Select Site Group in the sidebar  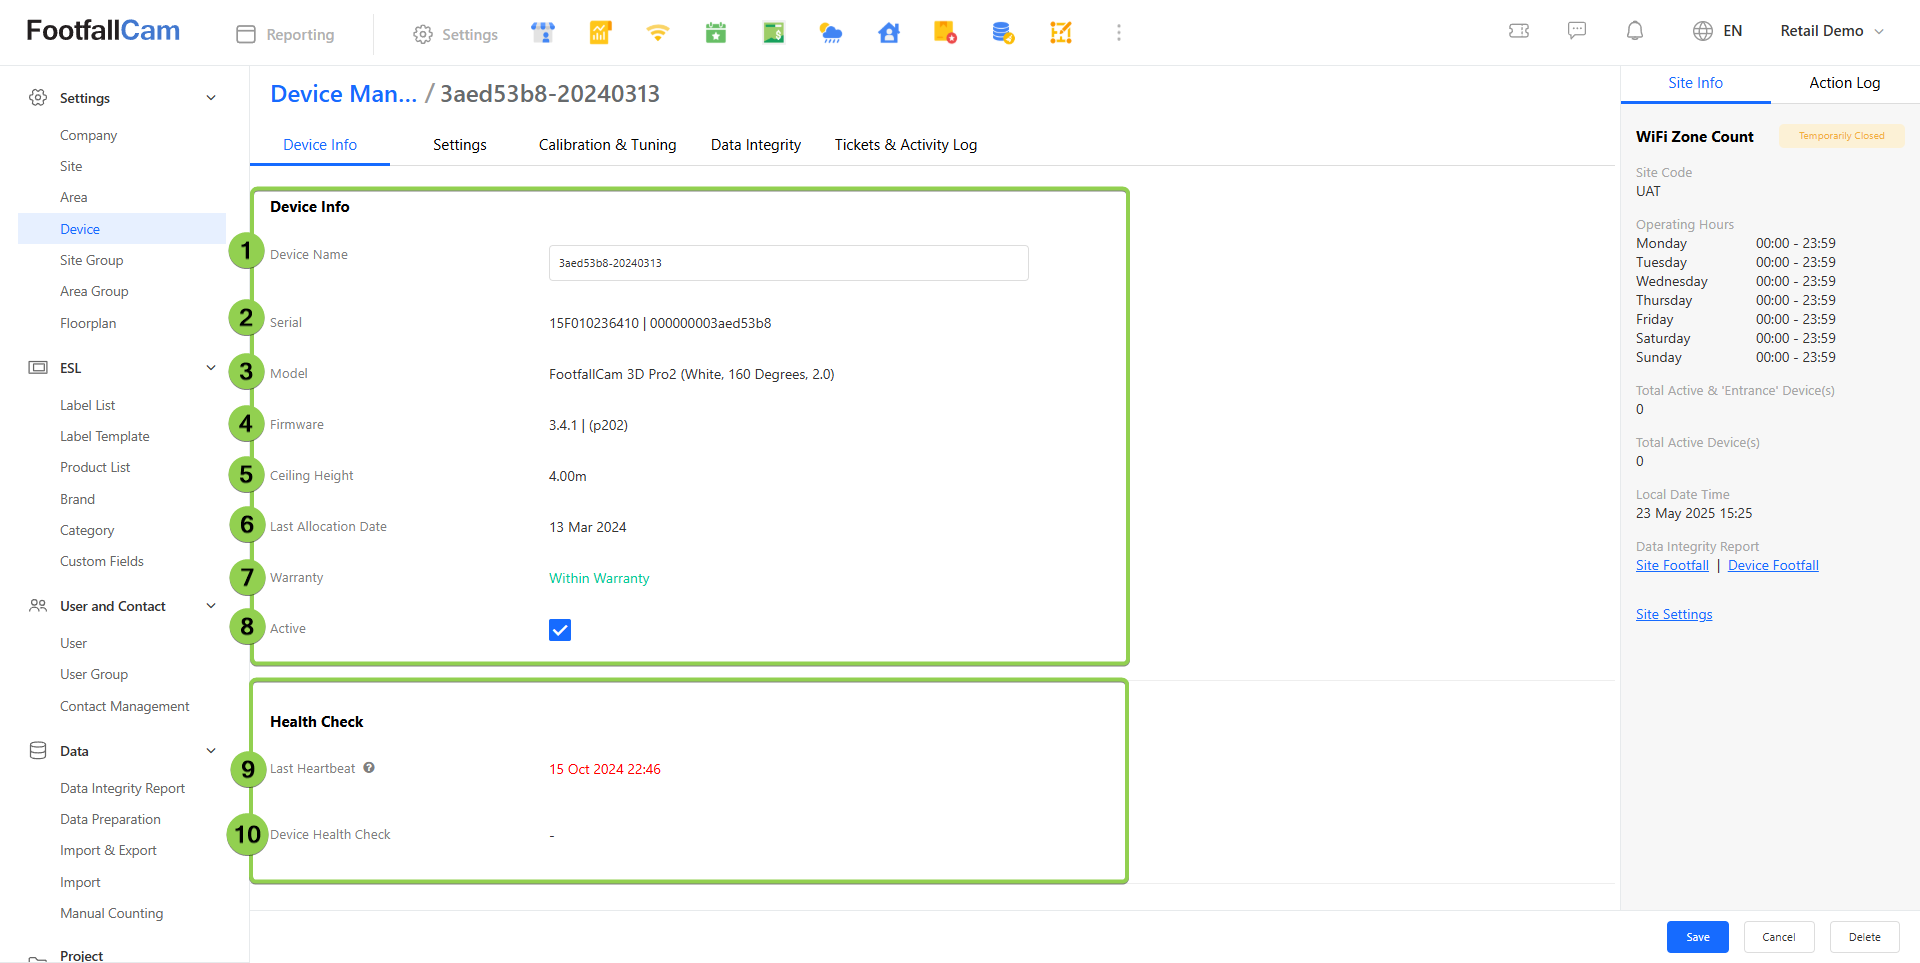click(92, 260)
